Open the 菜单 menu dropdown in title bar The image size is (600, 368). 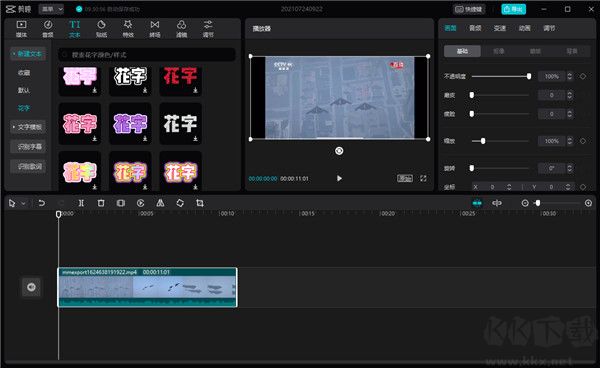coord(51,9)
